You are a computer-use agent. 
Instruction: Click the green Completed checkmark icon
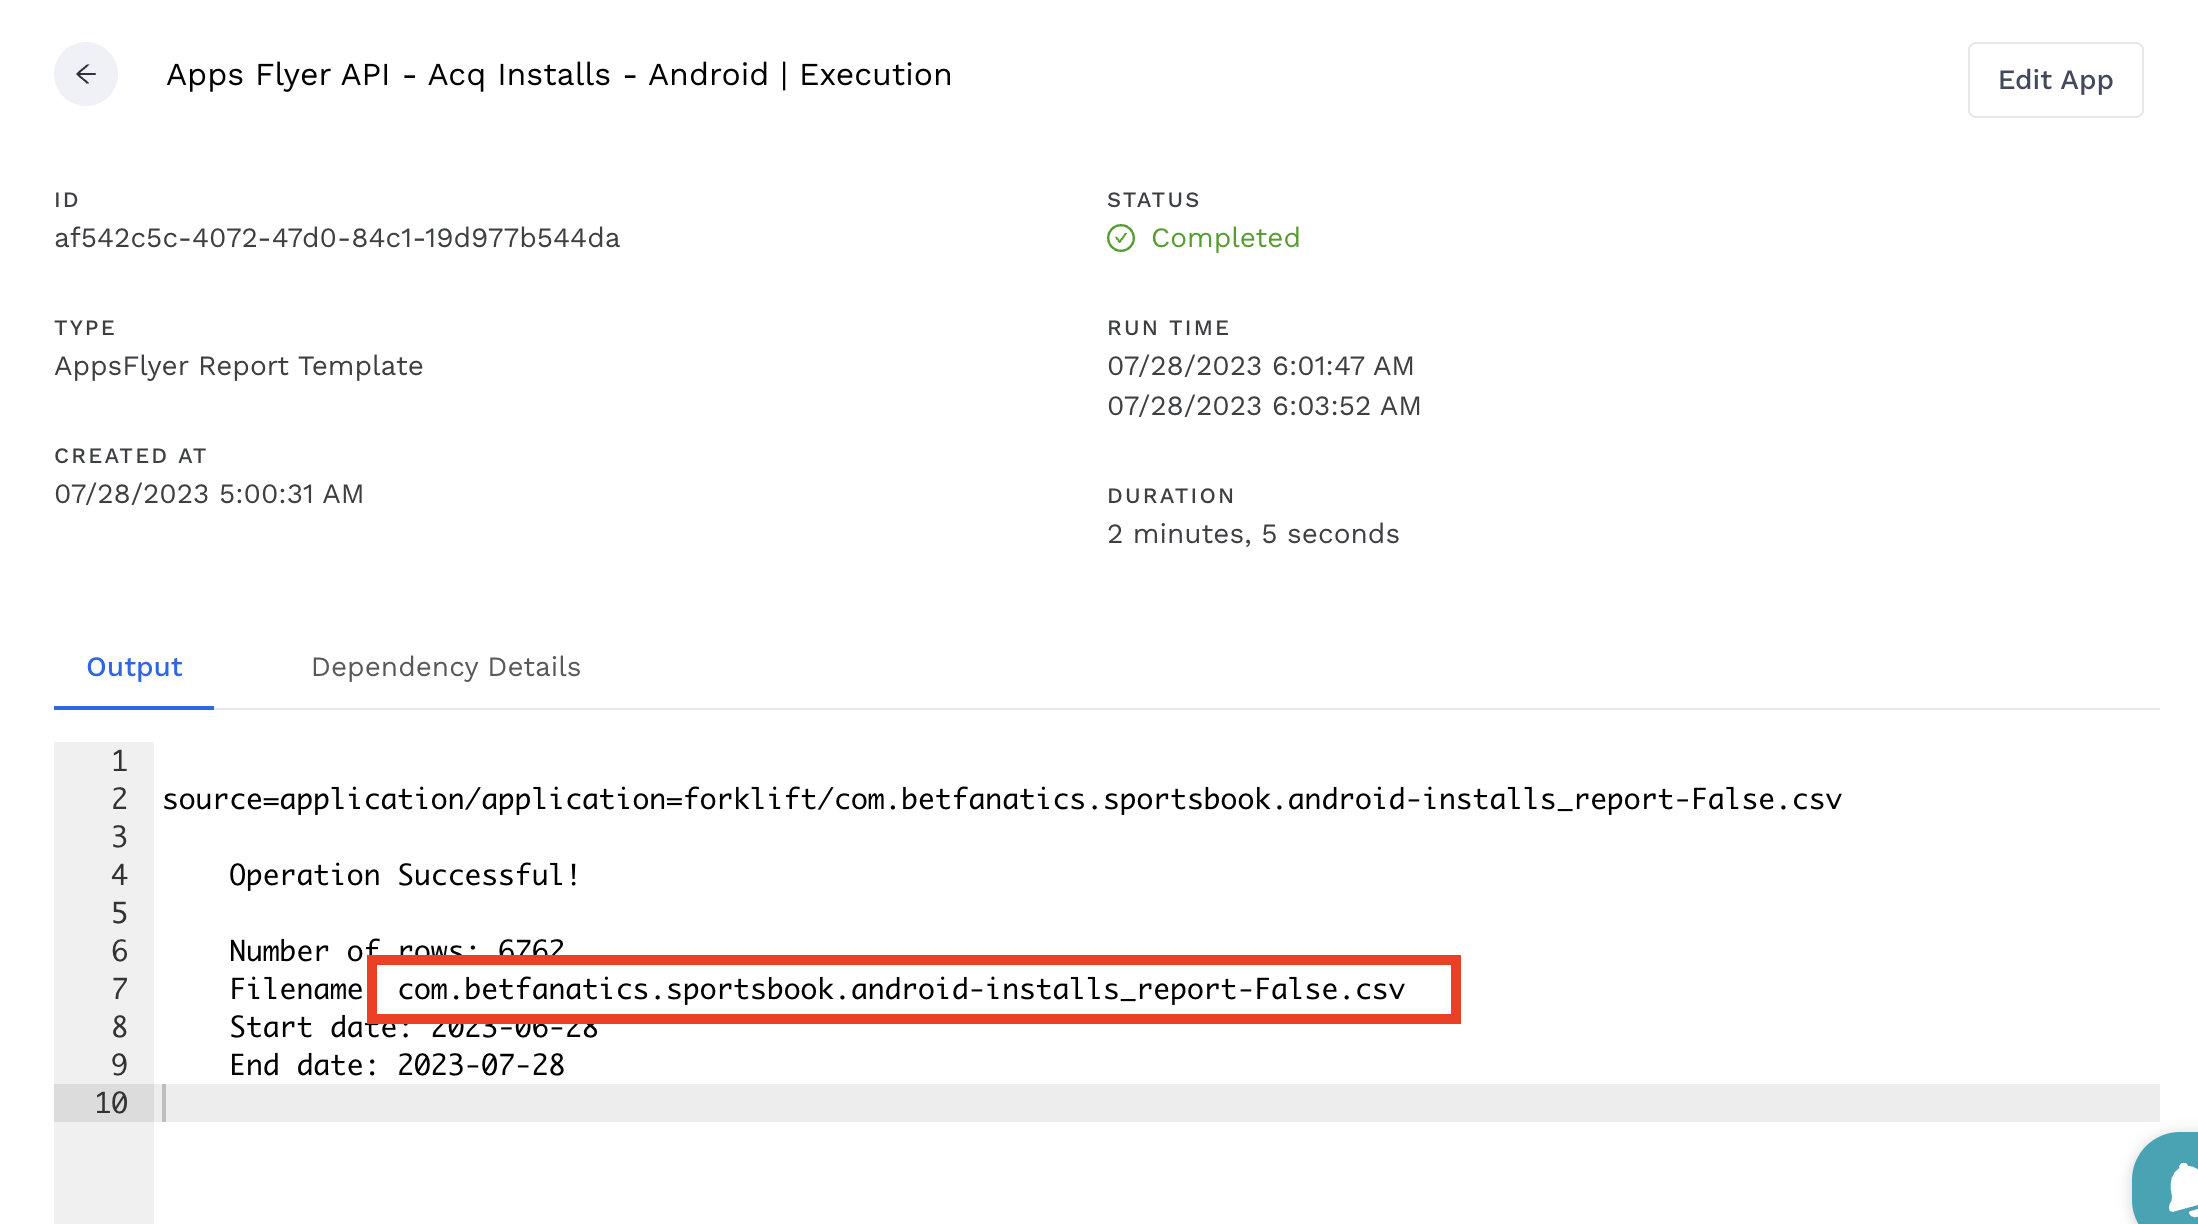[1120, 238]
